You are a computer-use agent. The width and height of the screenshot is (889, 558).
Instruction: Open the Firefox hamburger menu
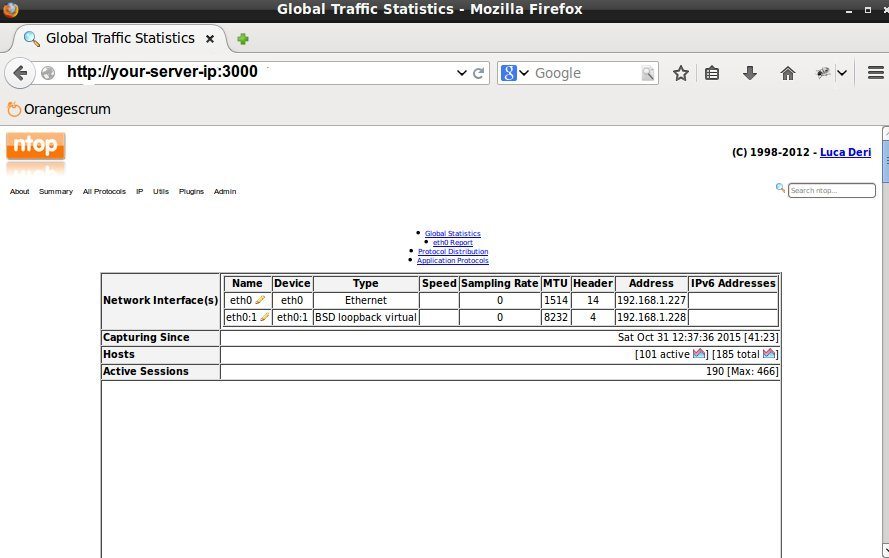(875, 73)
